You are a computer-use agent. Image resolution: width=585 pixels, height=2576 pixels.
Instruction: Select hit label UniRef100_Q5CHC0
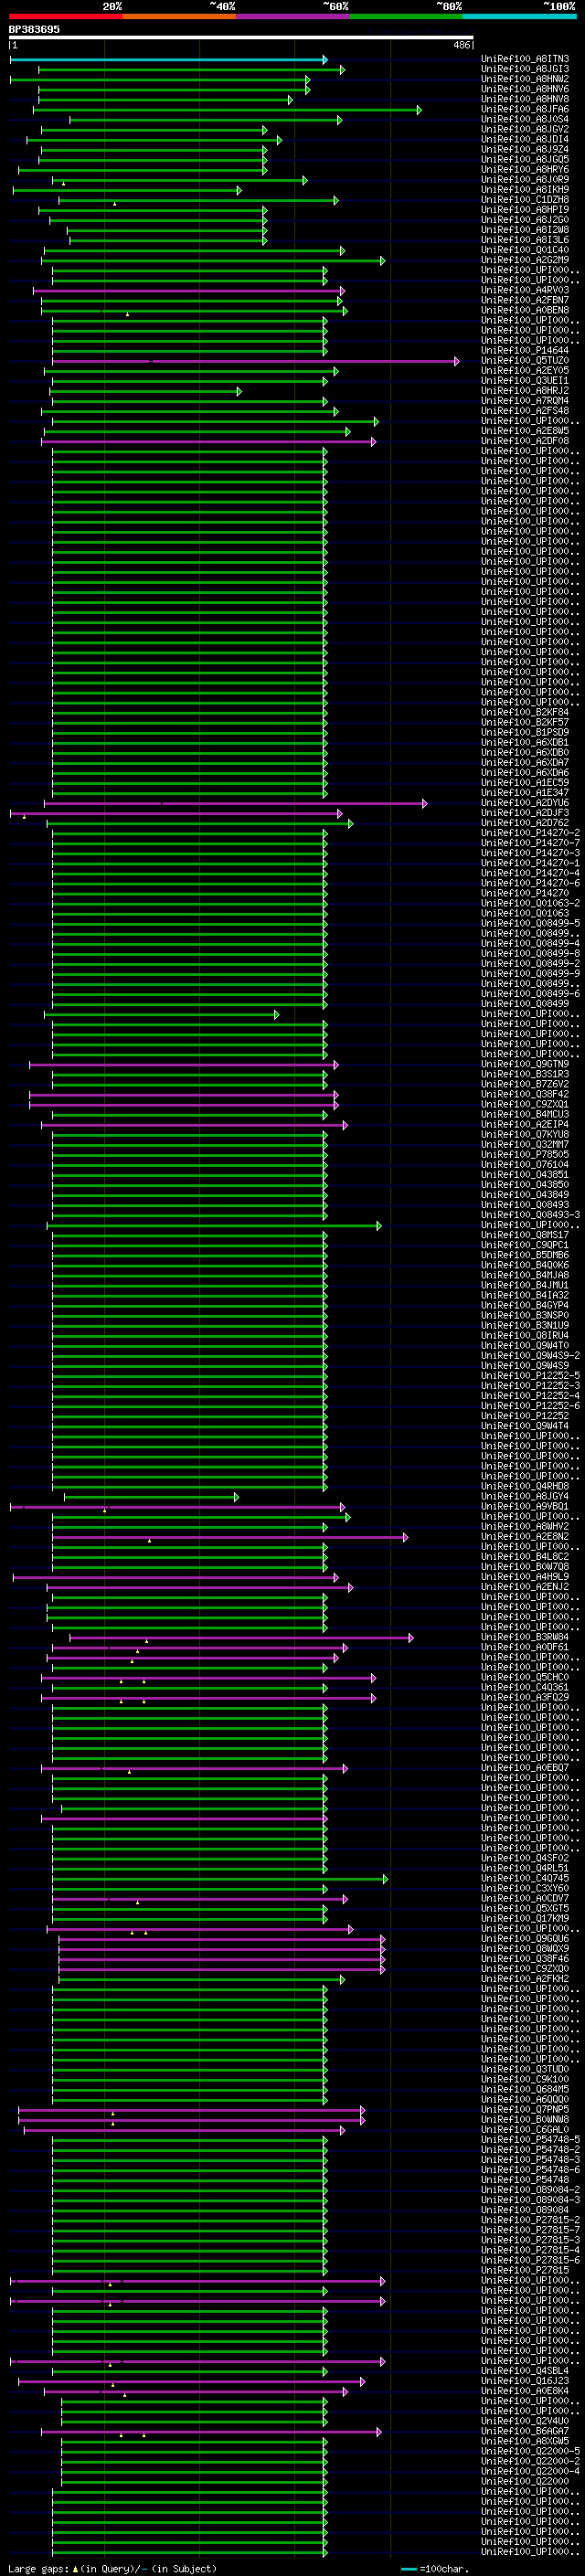pyautogui.click(x=525, y=1678)
